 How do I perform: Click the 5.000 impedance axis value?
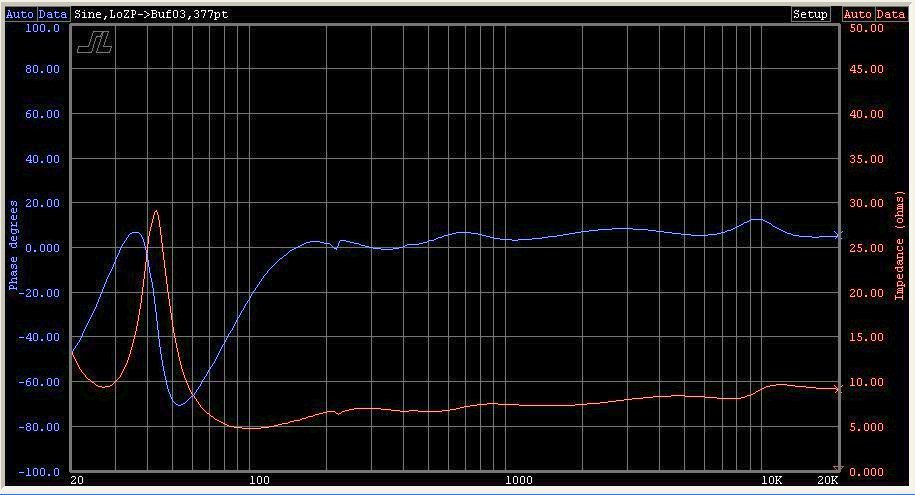[867, 427]
